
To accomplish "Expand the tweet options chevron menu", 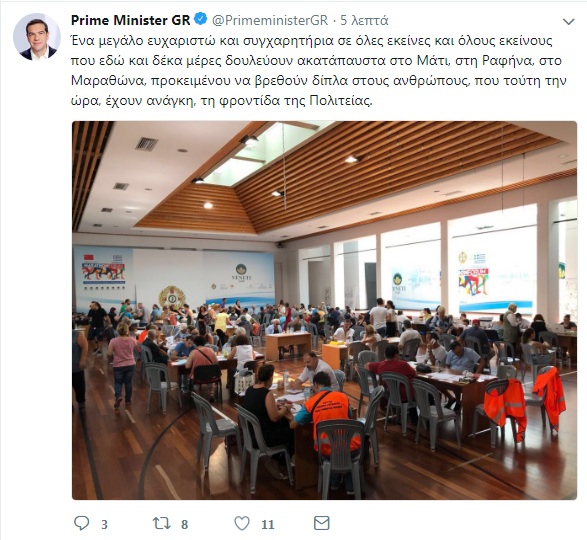I will pos(569,21).
